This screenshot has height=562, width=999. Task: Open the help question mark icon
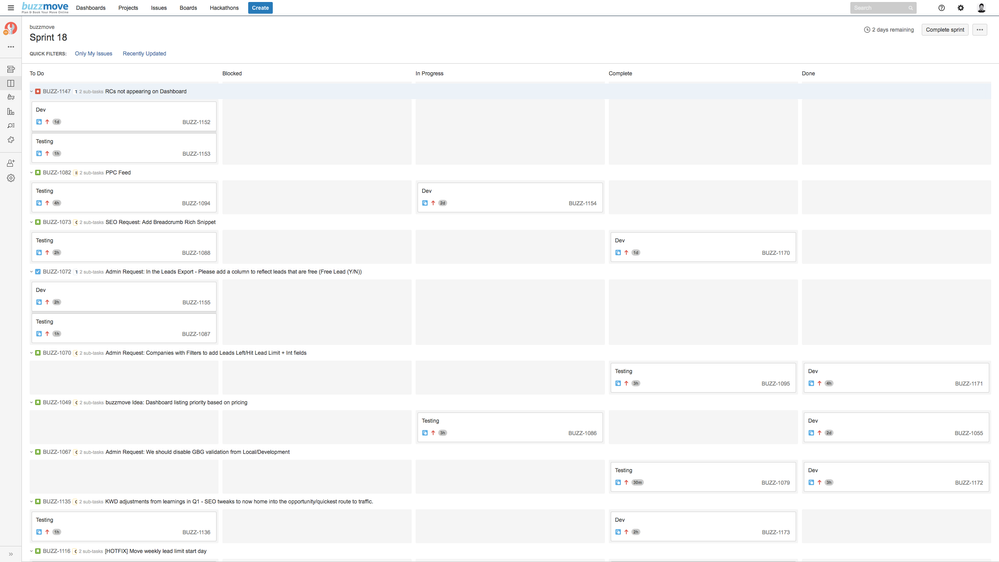941,8
